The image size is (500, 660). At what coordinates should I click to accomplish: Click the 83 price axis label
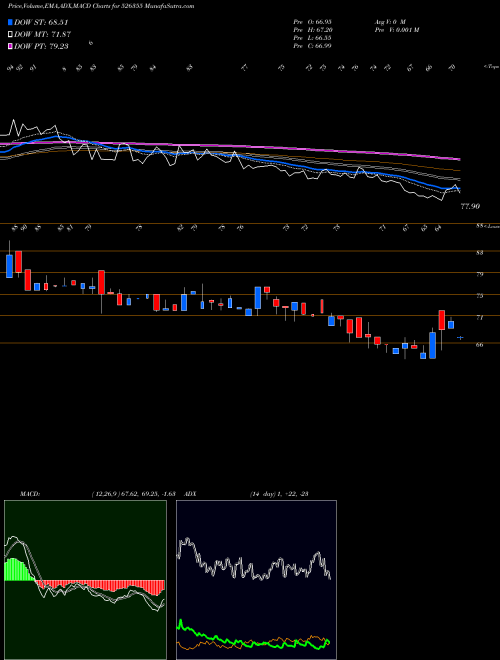click(479, 252)
